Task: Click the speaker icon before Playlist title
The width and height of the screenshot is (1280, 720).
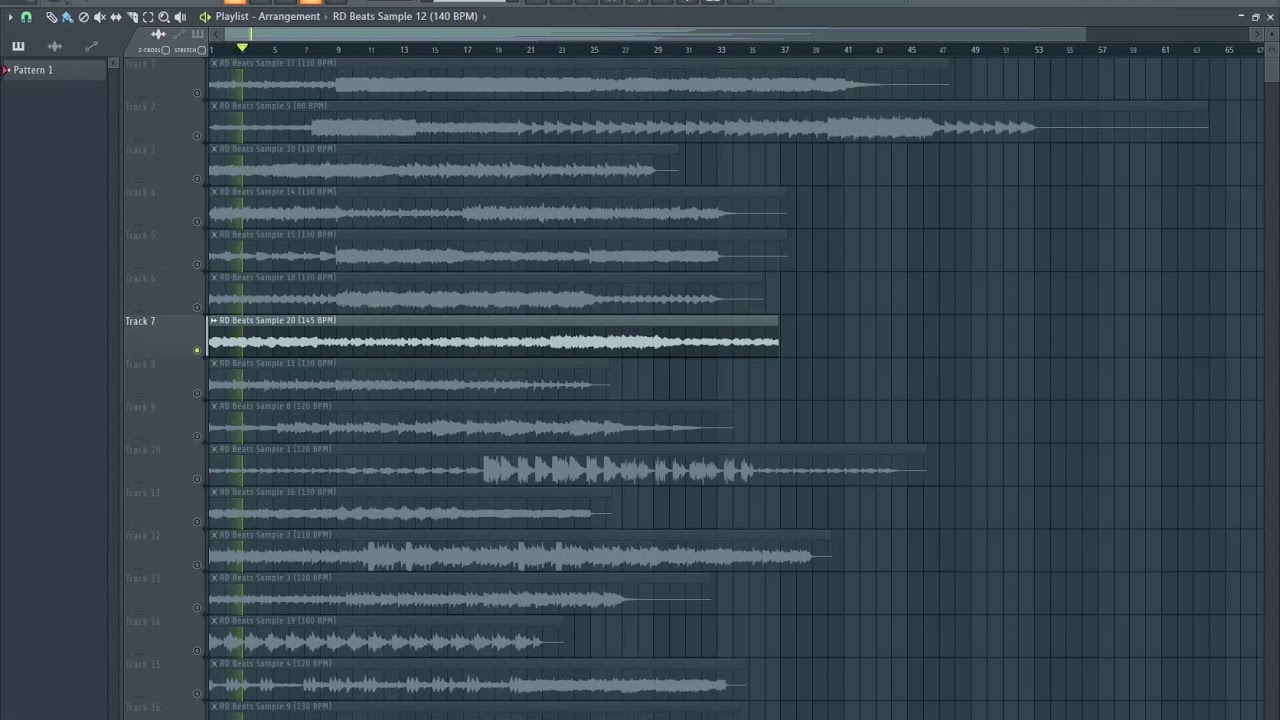Action: 205,17
